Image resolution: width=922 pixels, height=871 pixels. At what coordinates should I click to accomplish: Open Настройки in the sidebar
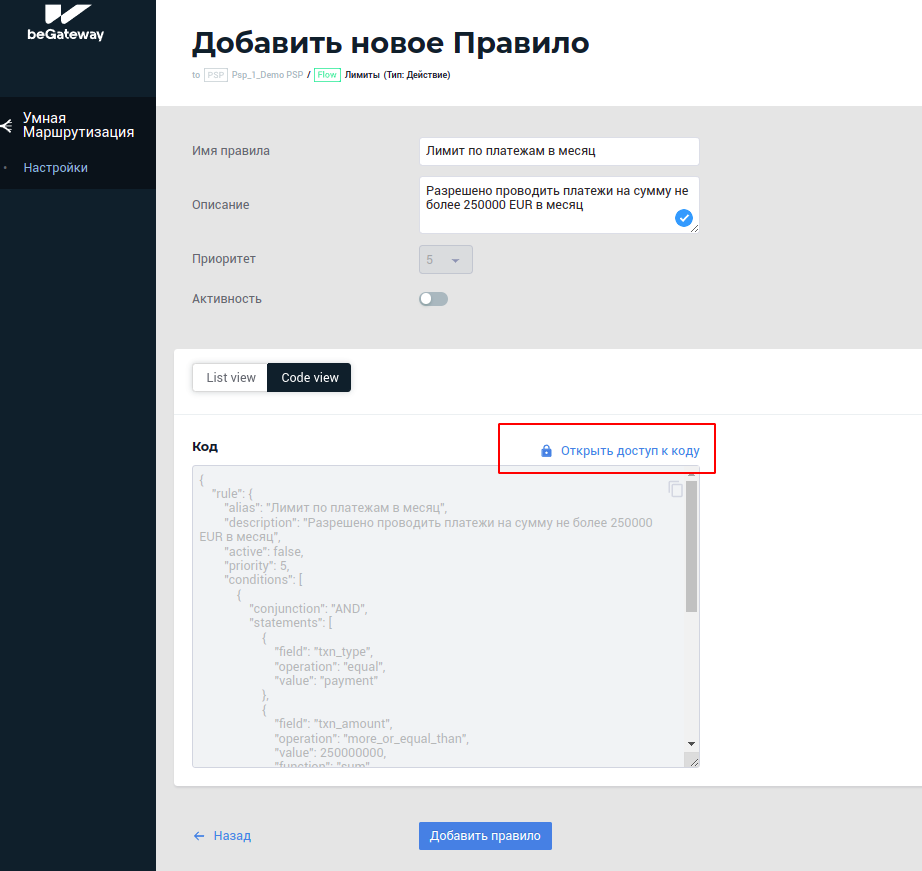click(56, 168)
